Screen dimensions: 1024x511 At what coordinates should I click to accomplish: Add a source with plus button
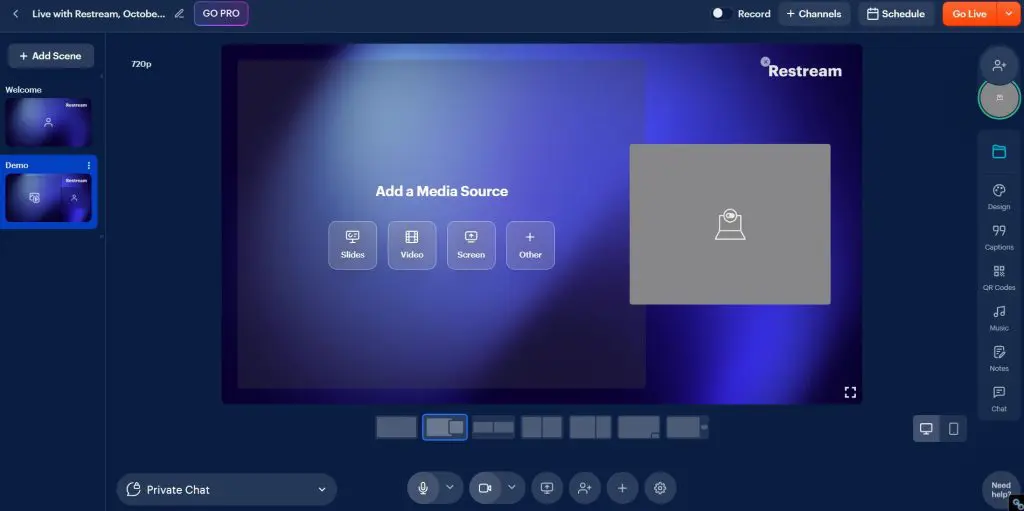point(622,488)
